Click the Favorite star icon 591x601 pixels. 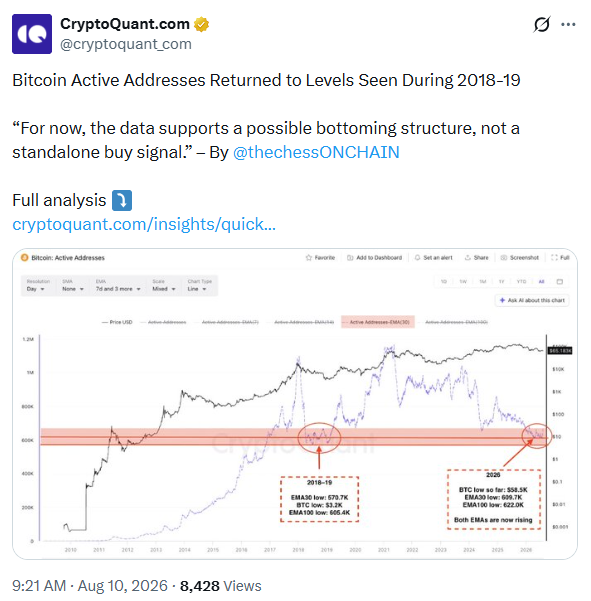309,258
